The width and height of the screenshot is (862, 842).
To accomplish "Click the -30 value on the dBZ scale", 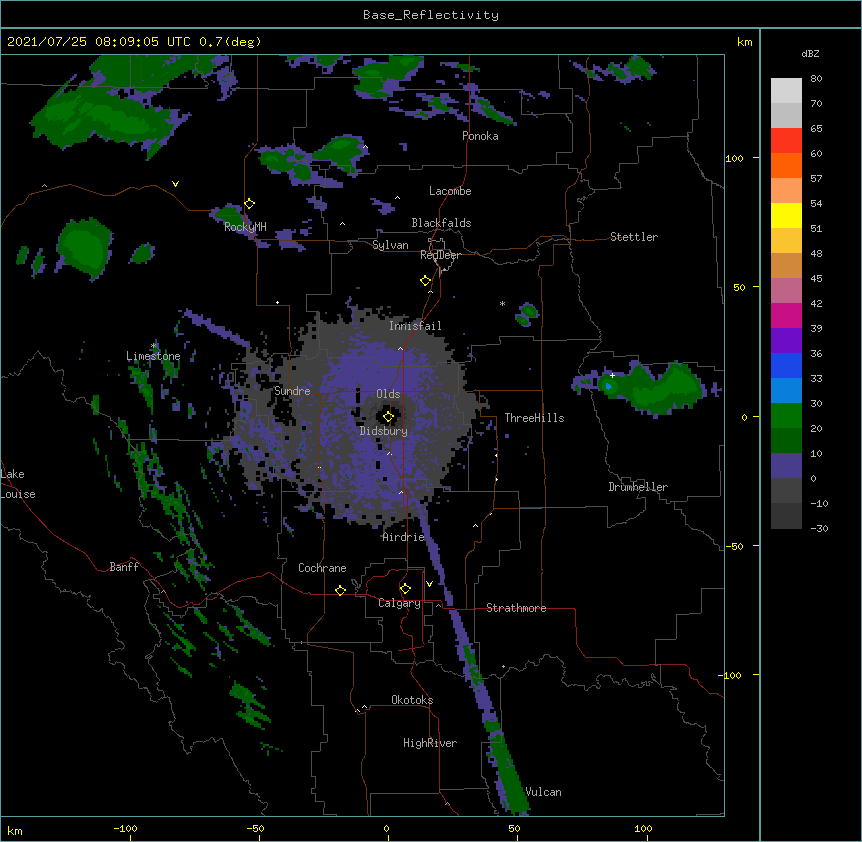I will pyautogui.click(x=819, y=528).
